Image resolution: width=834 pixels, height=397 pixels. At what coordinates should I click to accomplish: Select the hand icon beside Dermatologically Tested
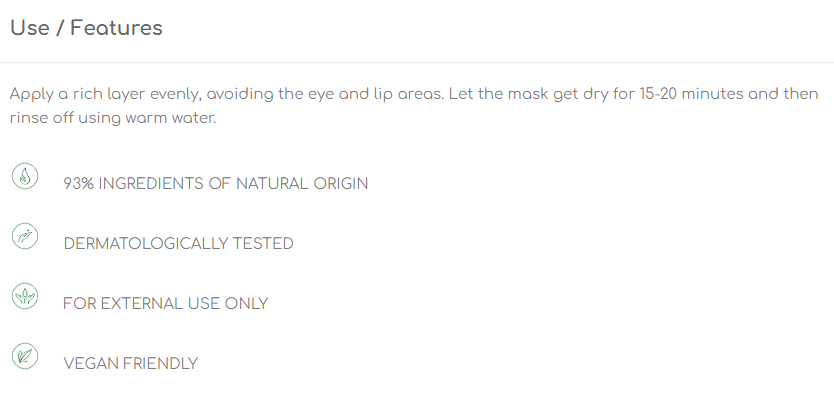point(25,236)
